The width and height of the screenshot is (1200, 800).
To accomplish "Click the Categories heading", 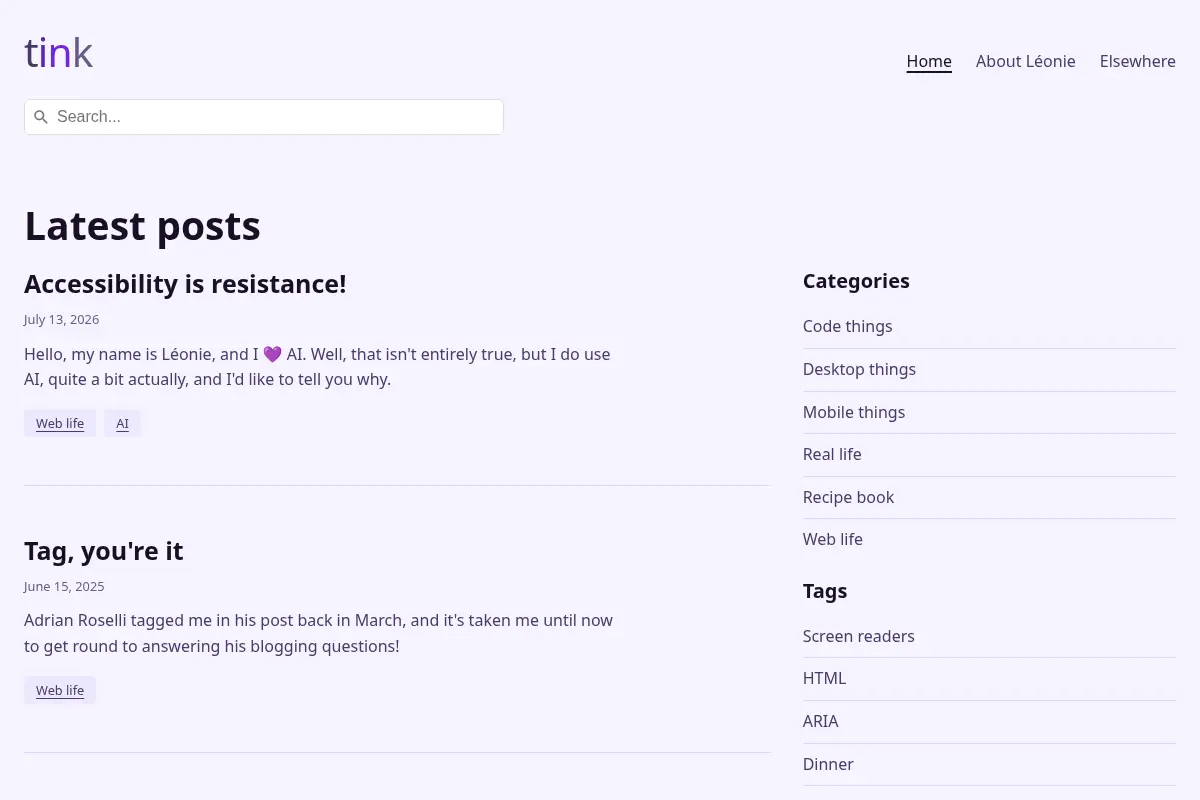I will [x=856, y=281].
